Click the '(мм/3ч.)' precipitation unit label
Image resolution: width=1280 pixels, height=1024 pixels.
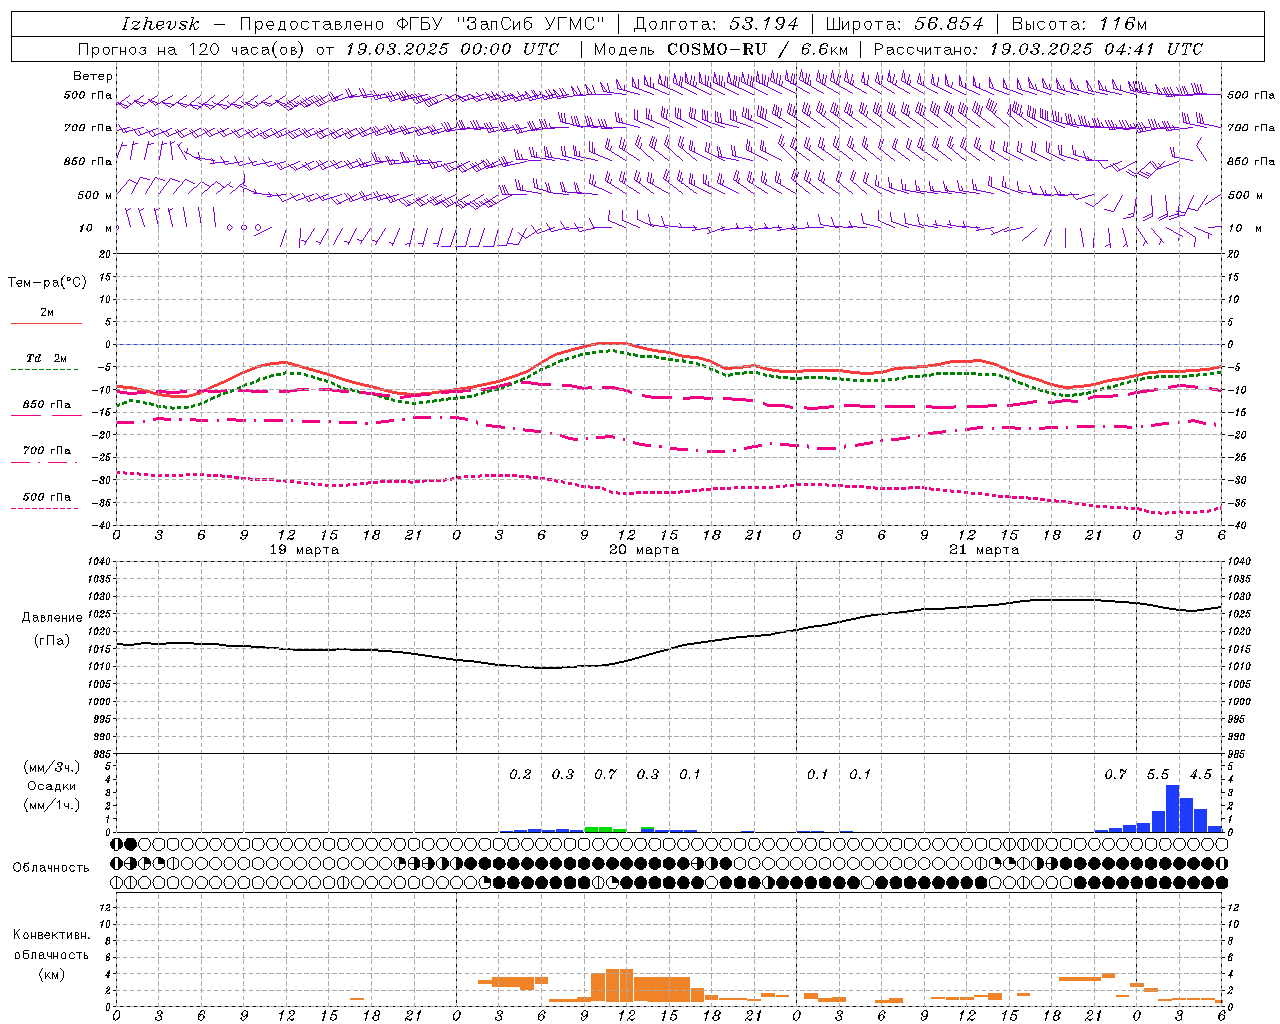tap(52, 767)
